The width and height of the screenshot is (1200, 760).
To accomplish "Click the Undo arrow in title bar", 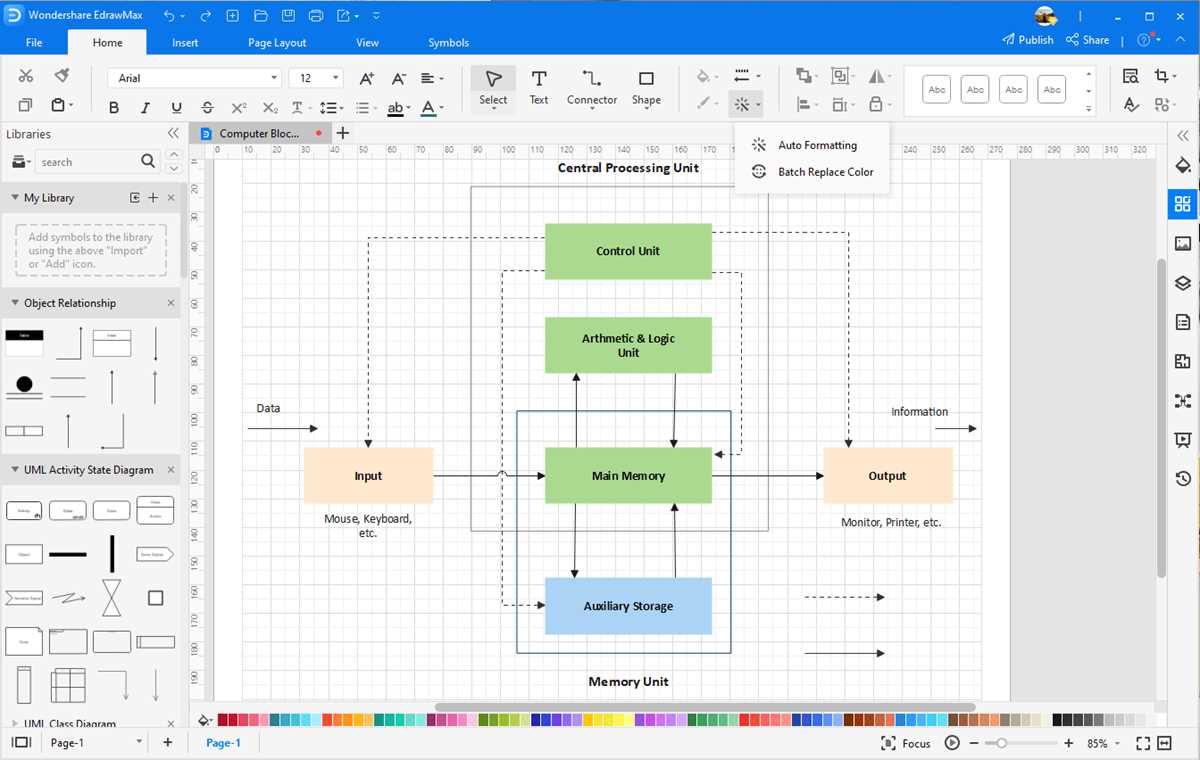I will tap(168, 16).
